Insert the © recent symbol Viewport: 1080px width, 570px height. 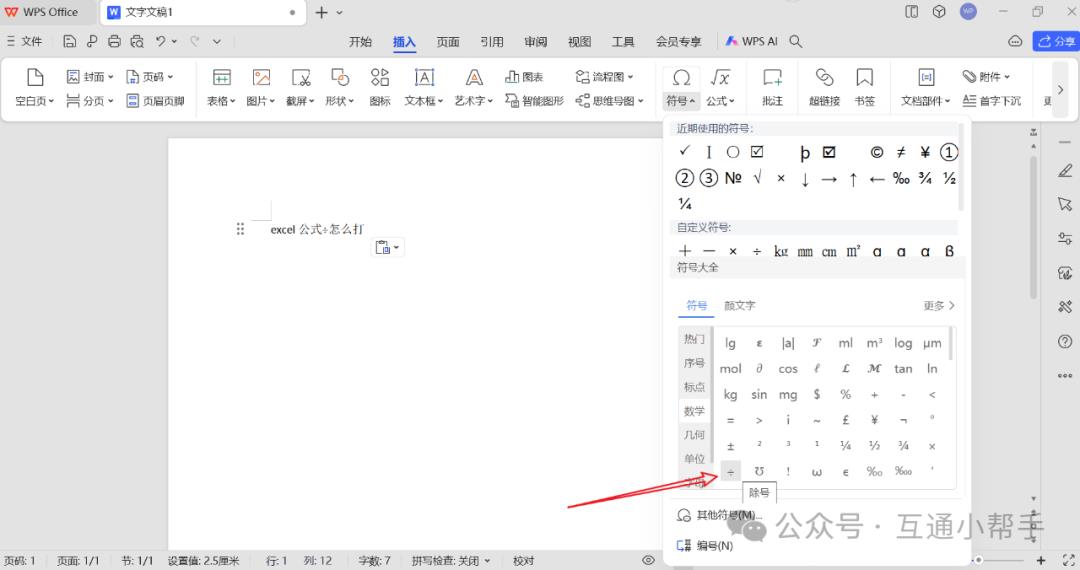(877, 152)
